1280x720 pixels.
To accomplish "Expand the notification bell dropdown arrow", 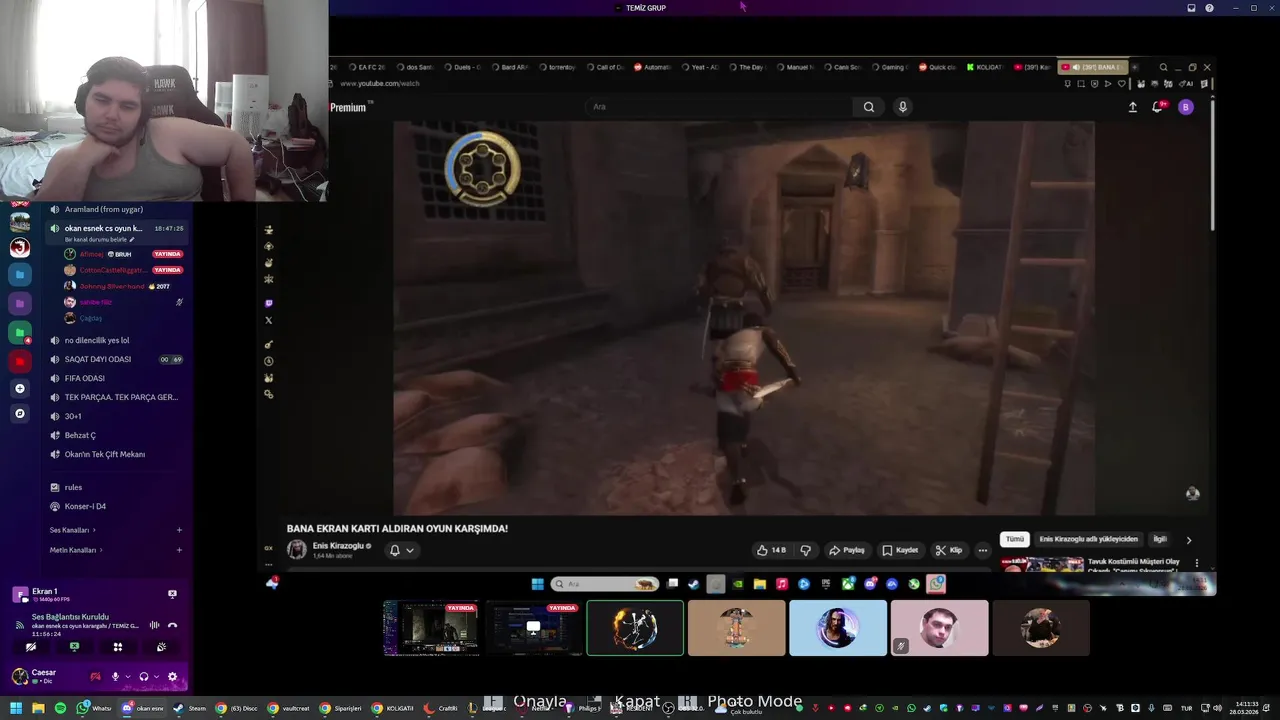I will 409,550.
